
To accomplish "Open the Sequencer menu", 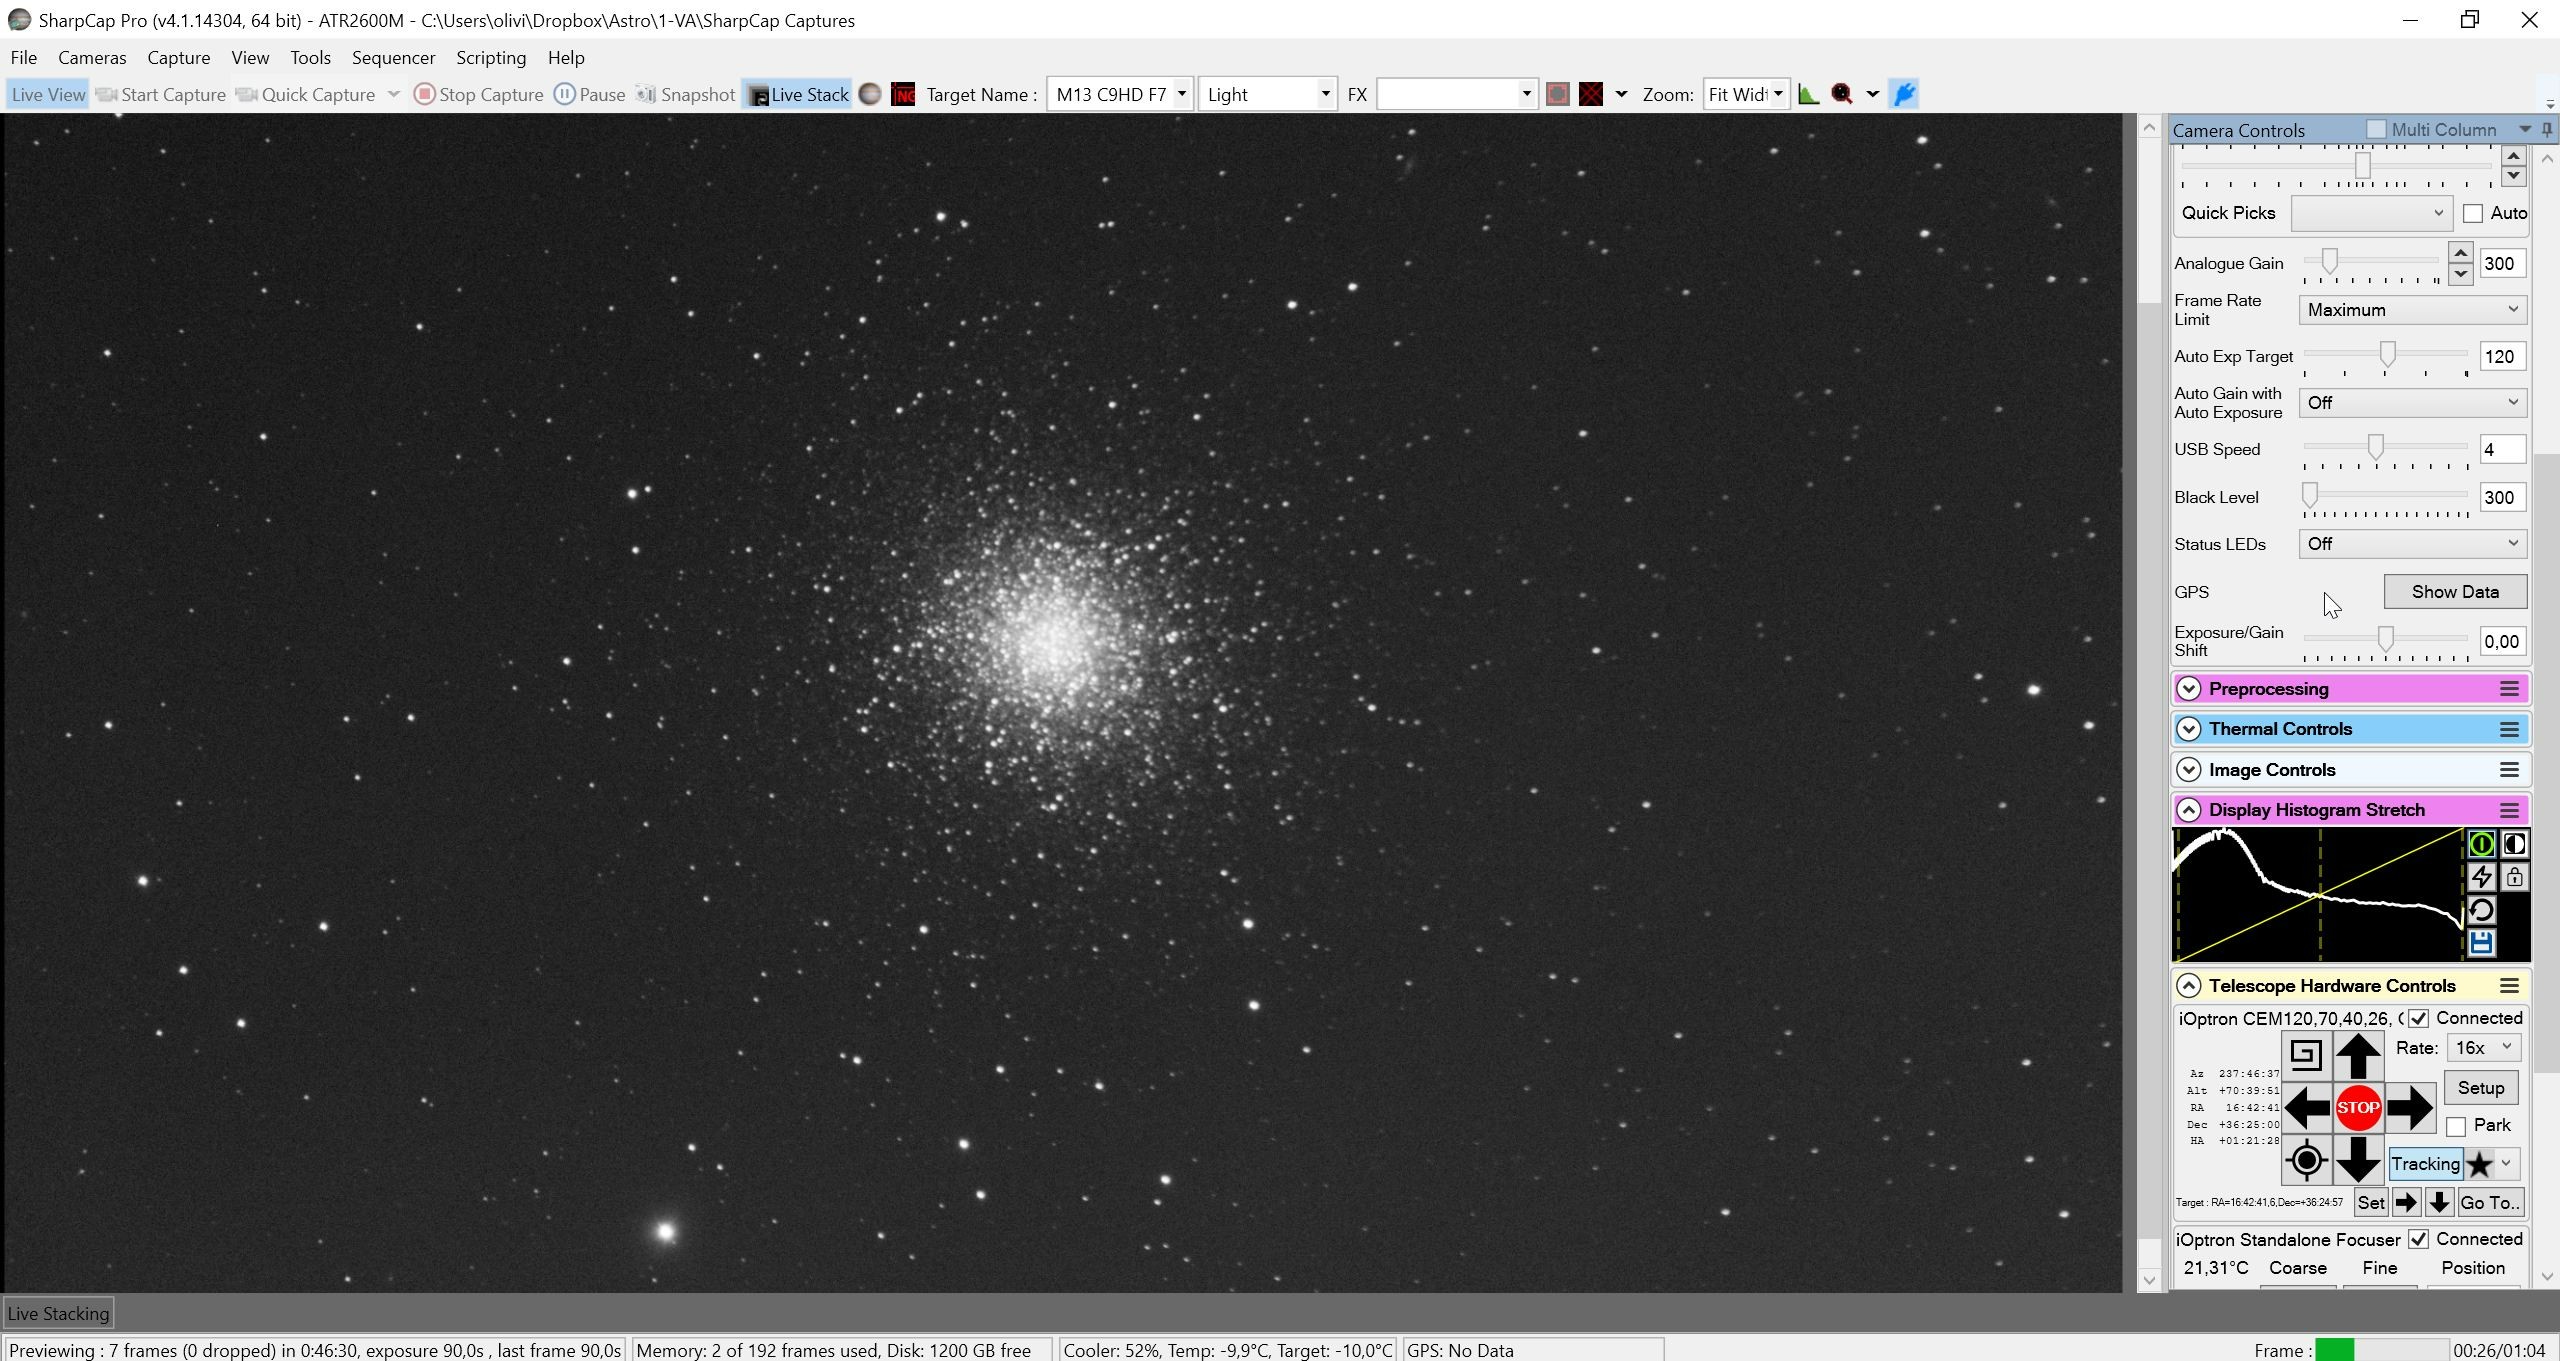I will (393, 58).
